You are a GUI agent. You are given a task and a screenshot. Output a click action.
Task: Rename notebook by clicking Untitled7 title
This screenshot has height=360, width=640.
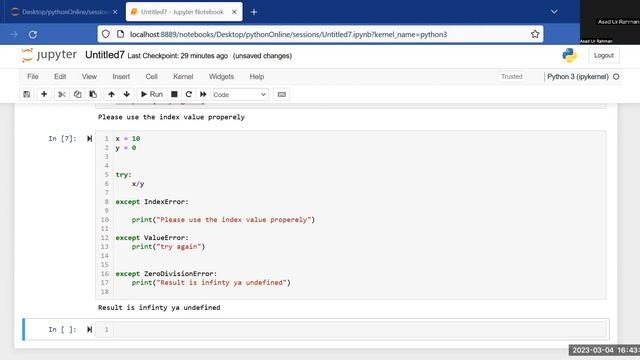(104, 55)
